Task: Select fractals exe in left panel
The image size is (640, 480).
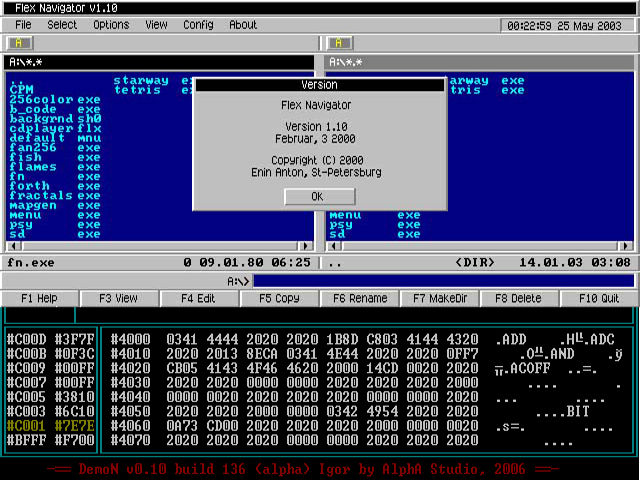Action: pyautogui.click(x=55, y=196)
